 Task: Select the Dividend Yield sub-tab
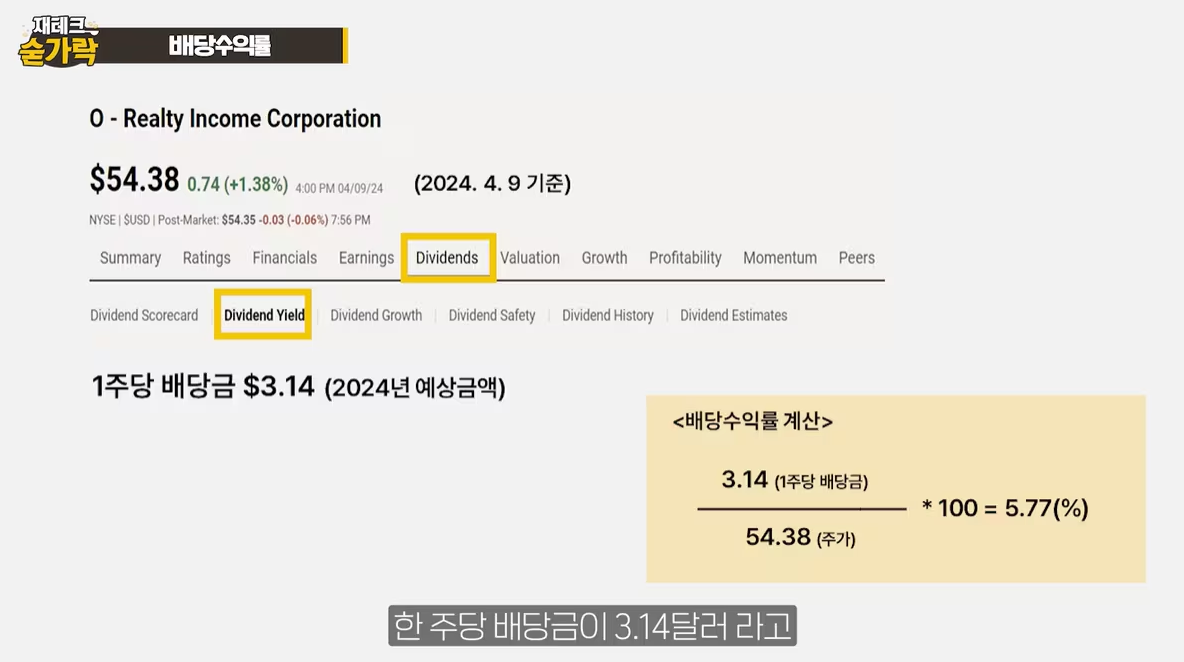(264, 316)
